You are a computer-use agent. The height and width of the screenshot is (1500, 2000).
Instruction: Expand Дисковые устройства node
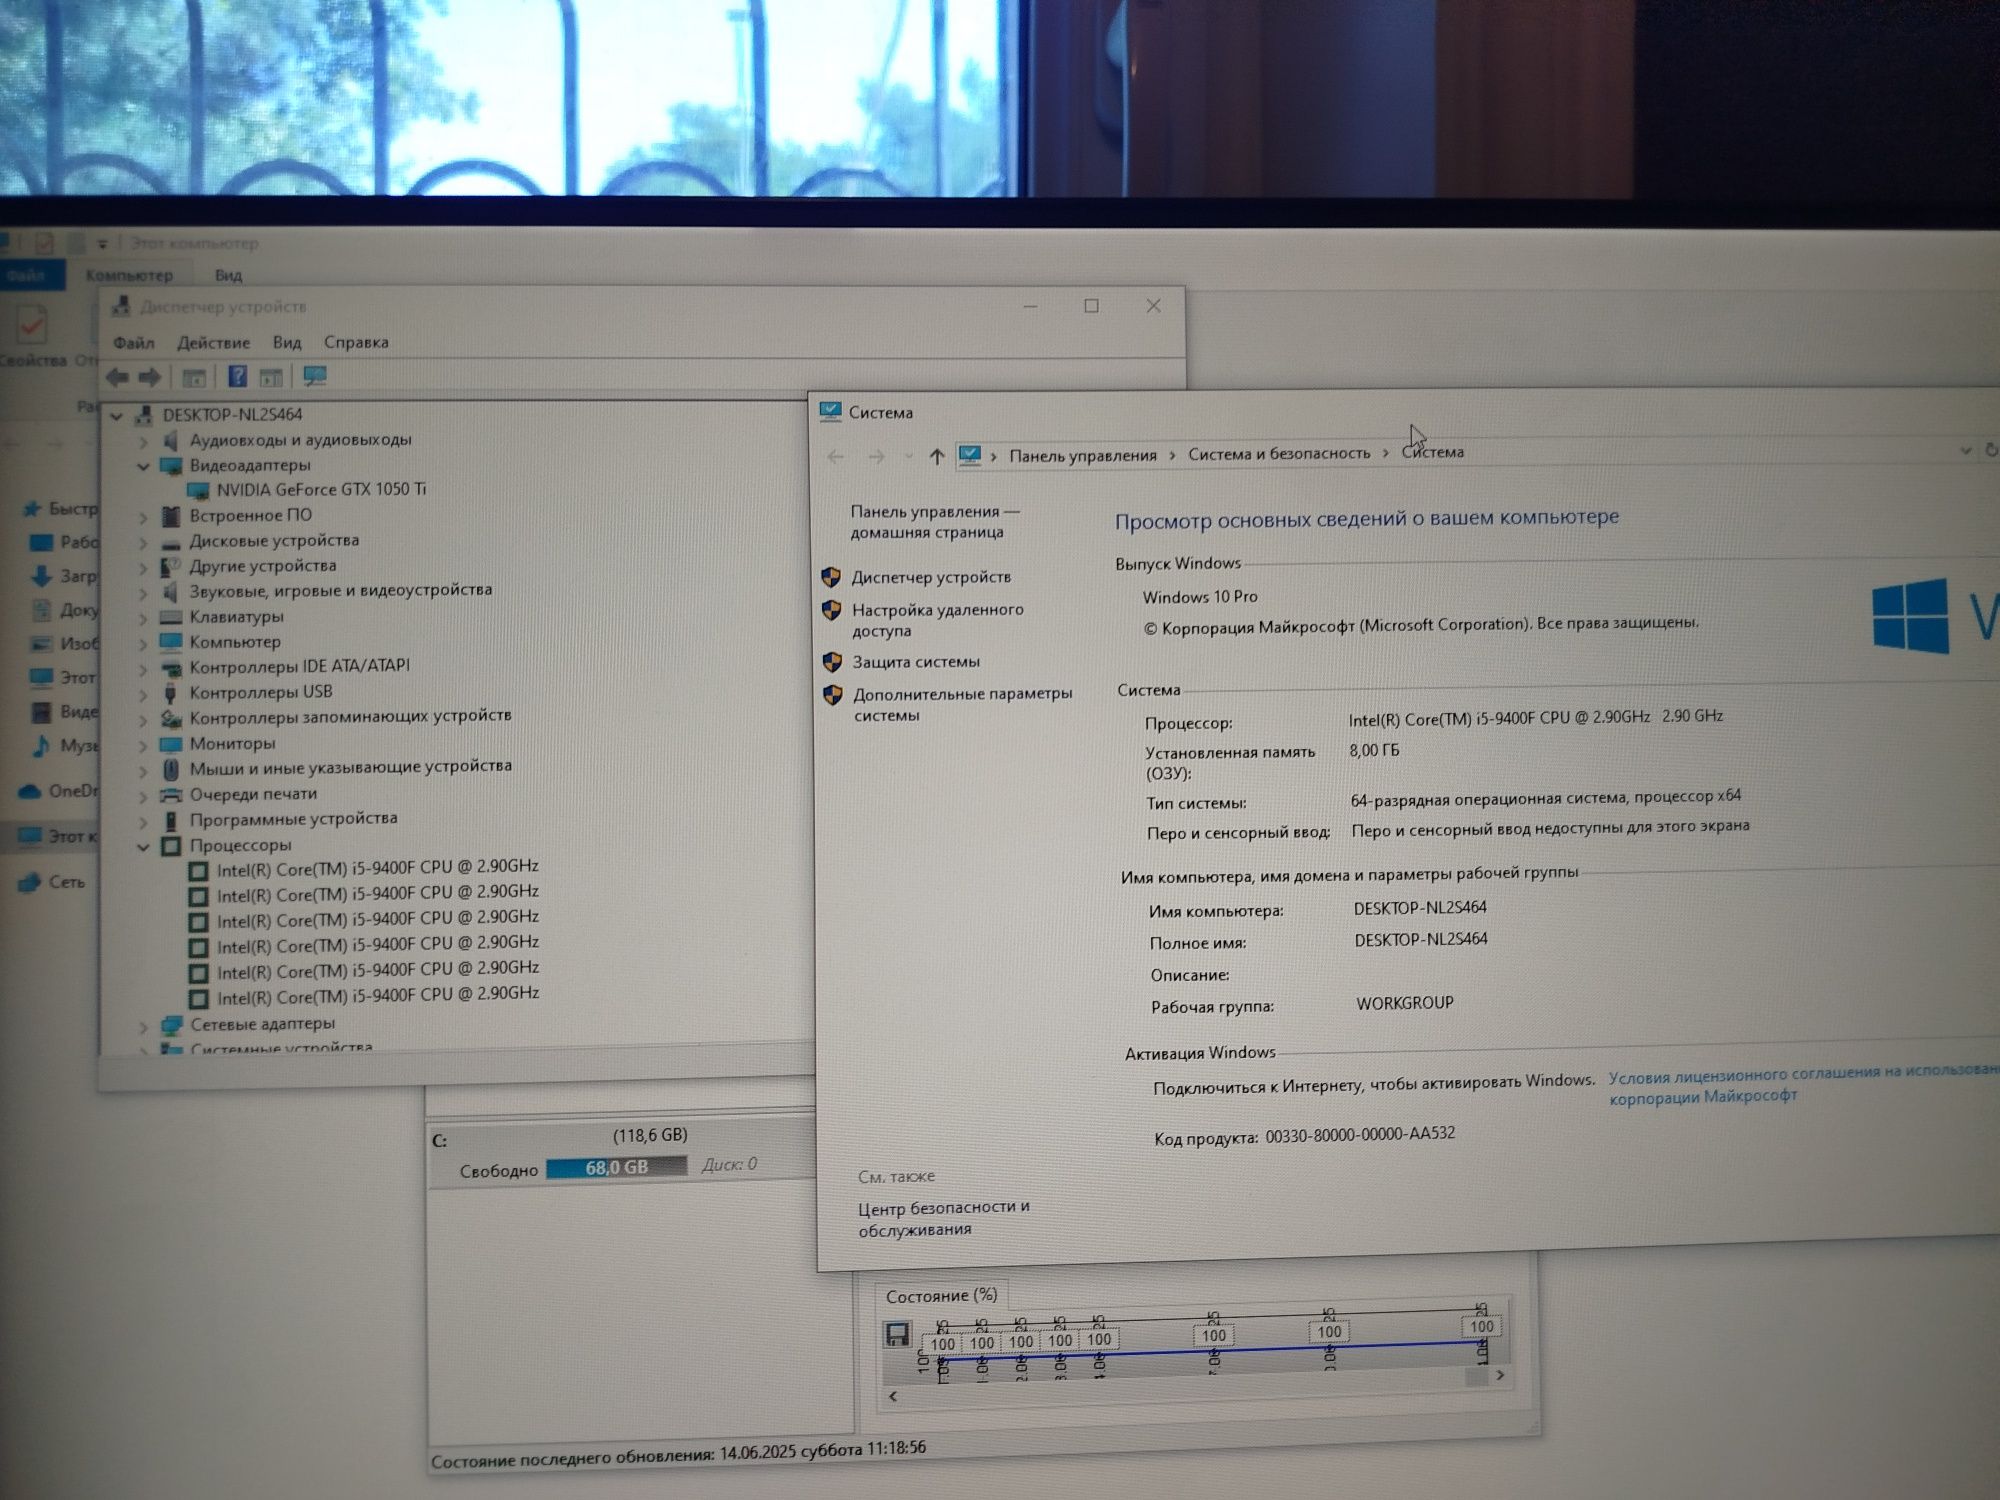coord(143,542)
